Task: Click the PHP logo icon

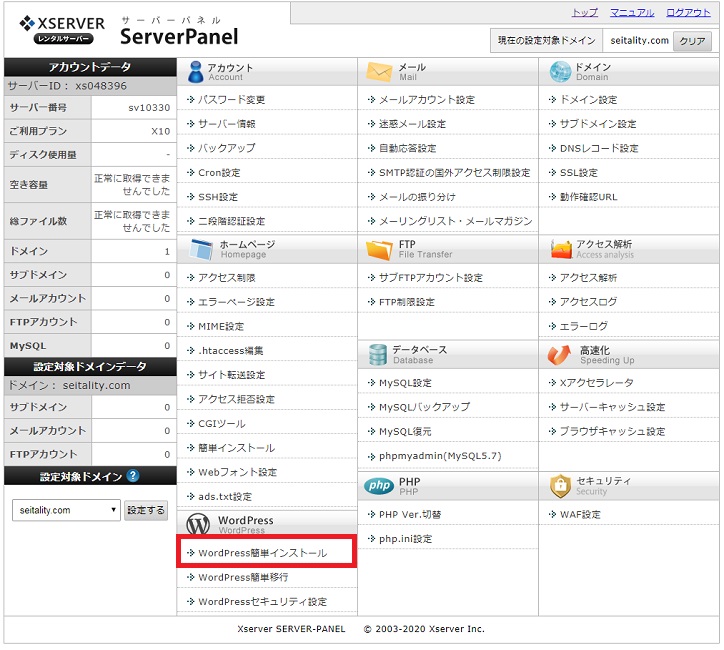Action: [379, 486]
